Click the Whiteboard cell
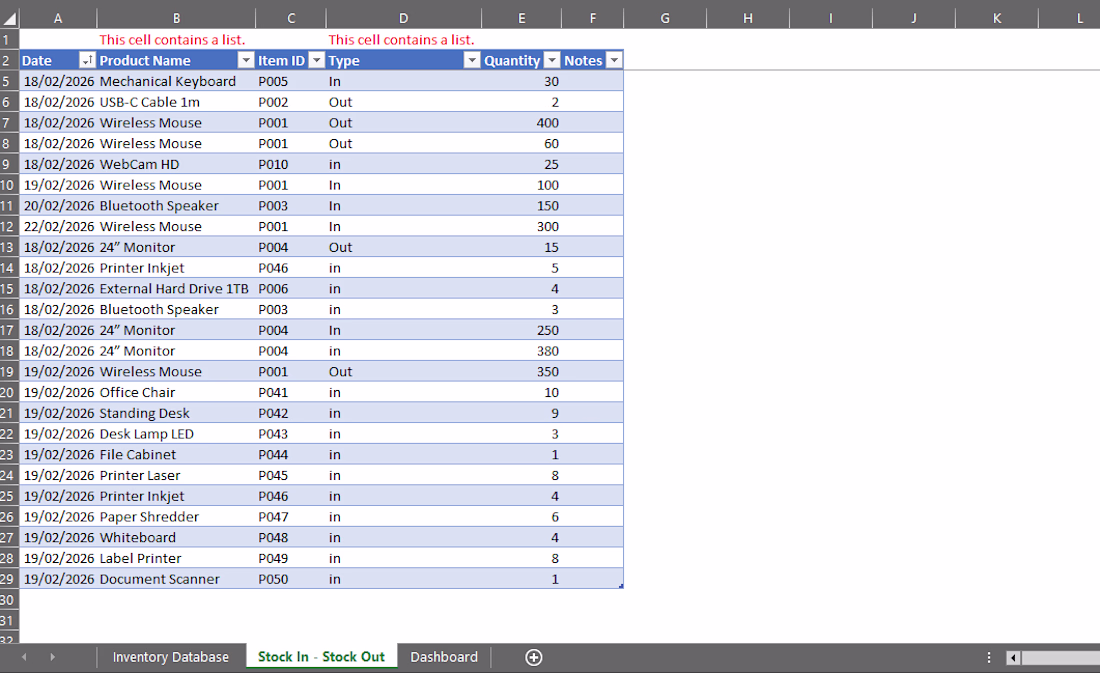The width and height of the screenshot is (1100, 673). 175,538
